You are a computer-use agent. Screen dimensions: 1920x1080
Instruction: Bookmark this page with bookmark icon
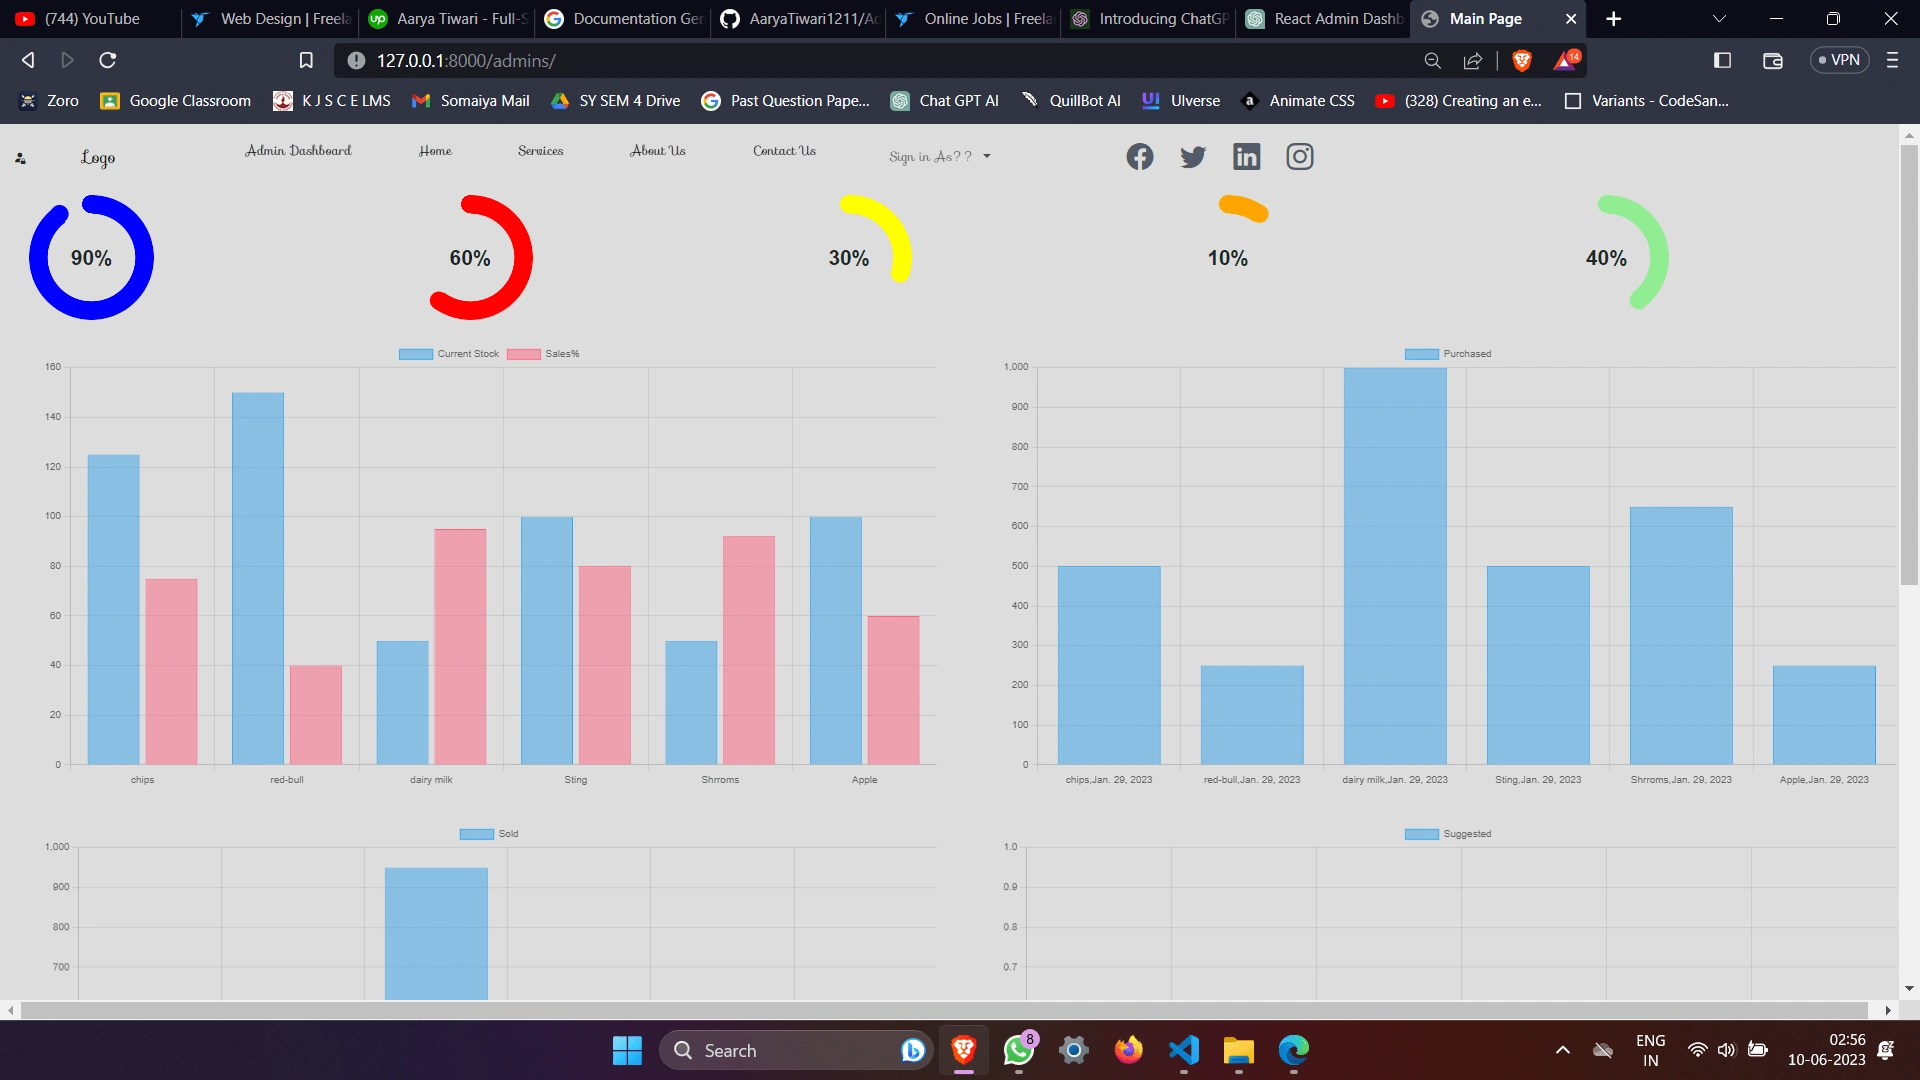[306, 61]
